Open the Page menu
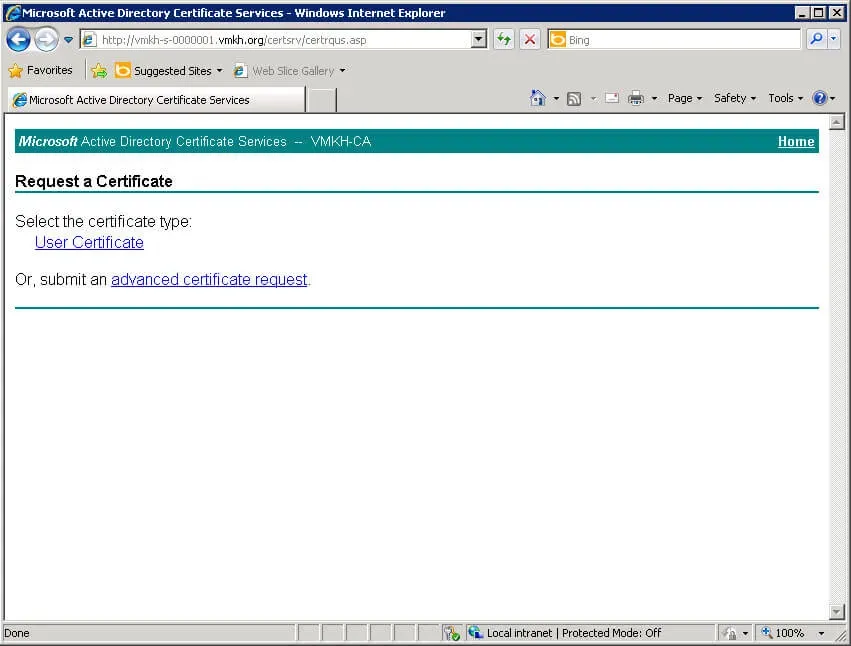Image resolution: width=851 pixels, height=646 pixels. tap(685, 98)
